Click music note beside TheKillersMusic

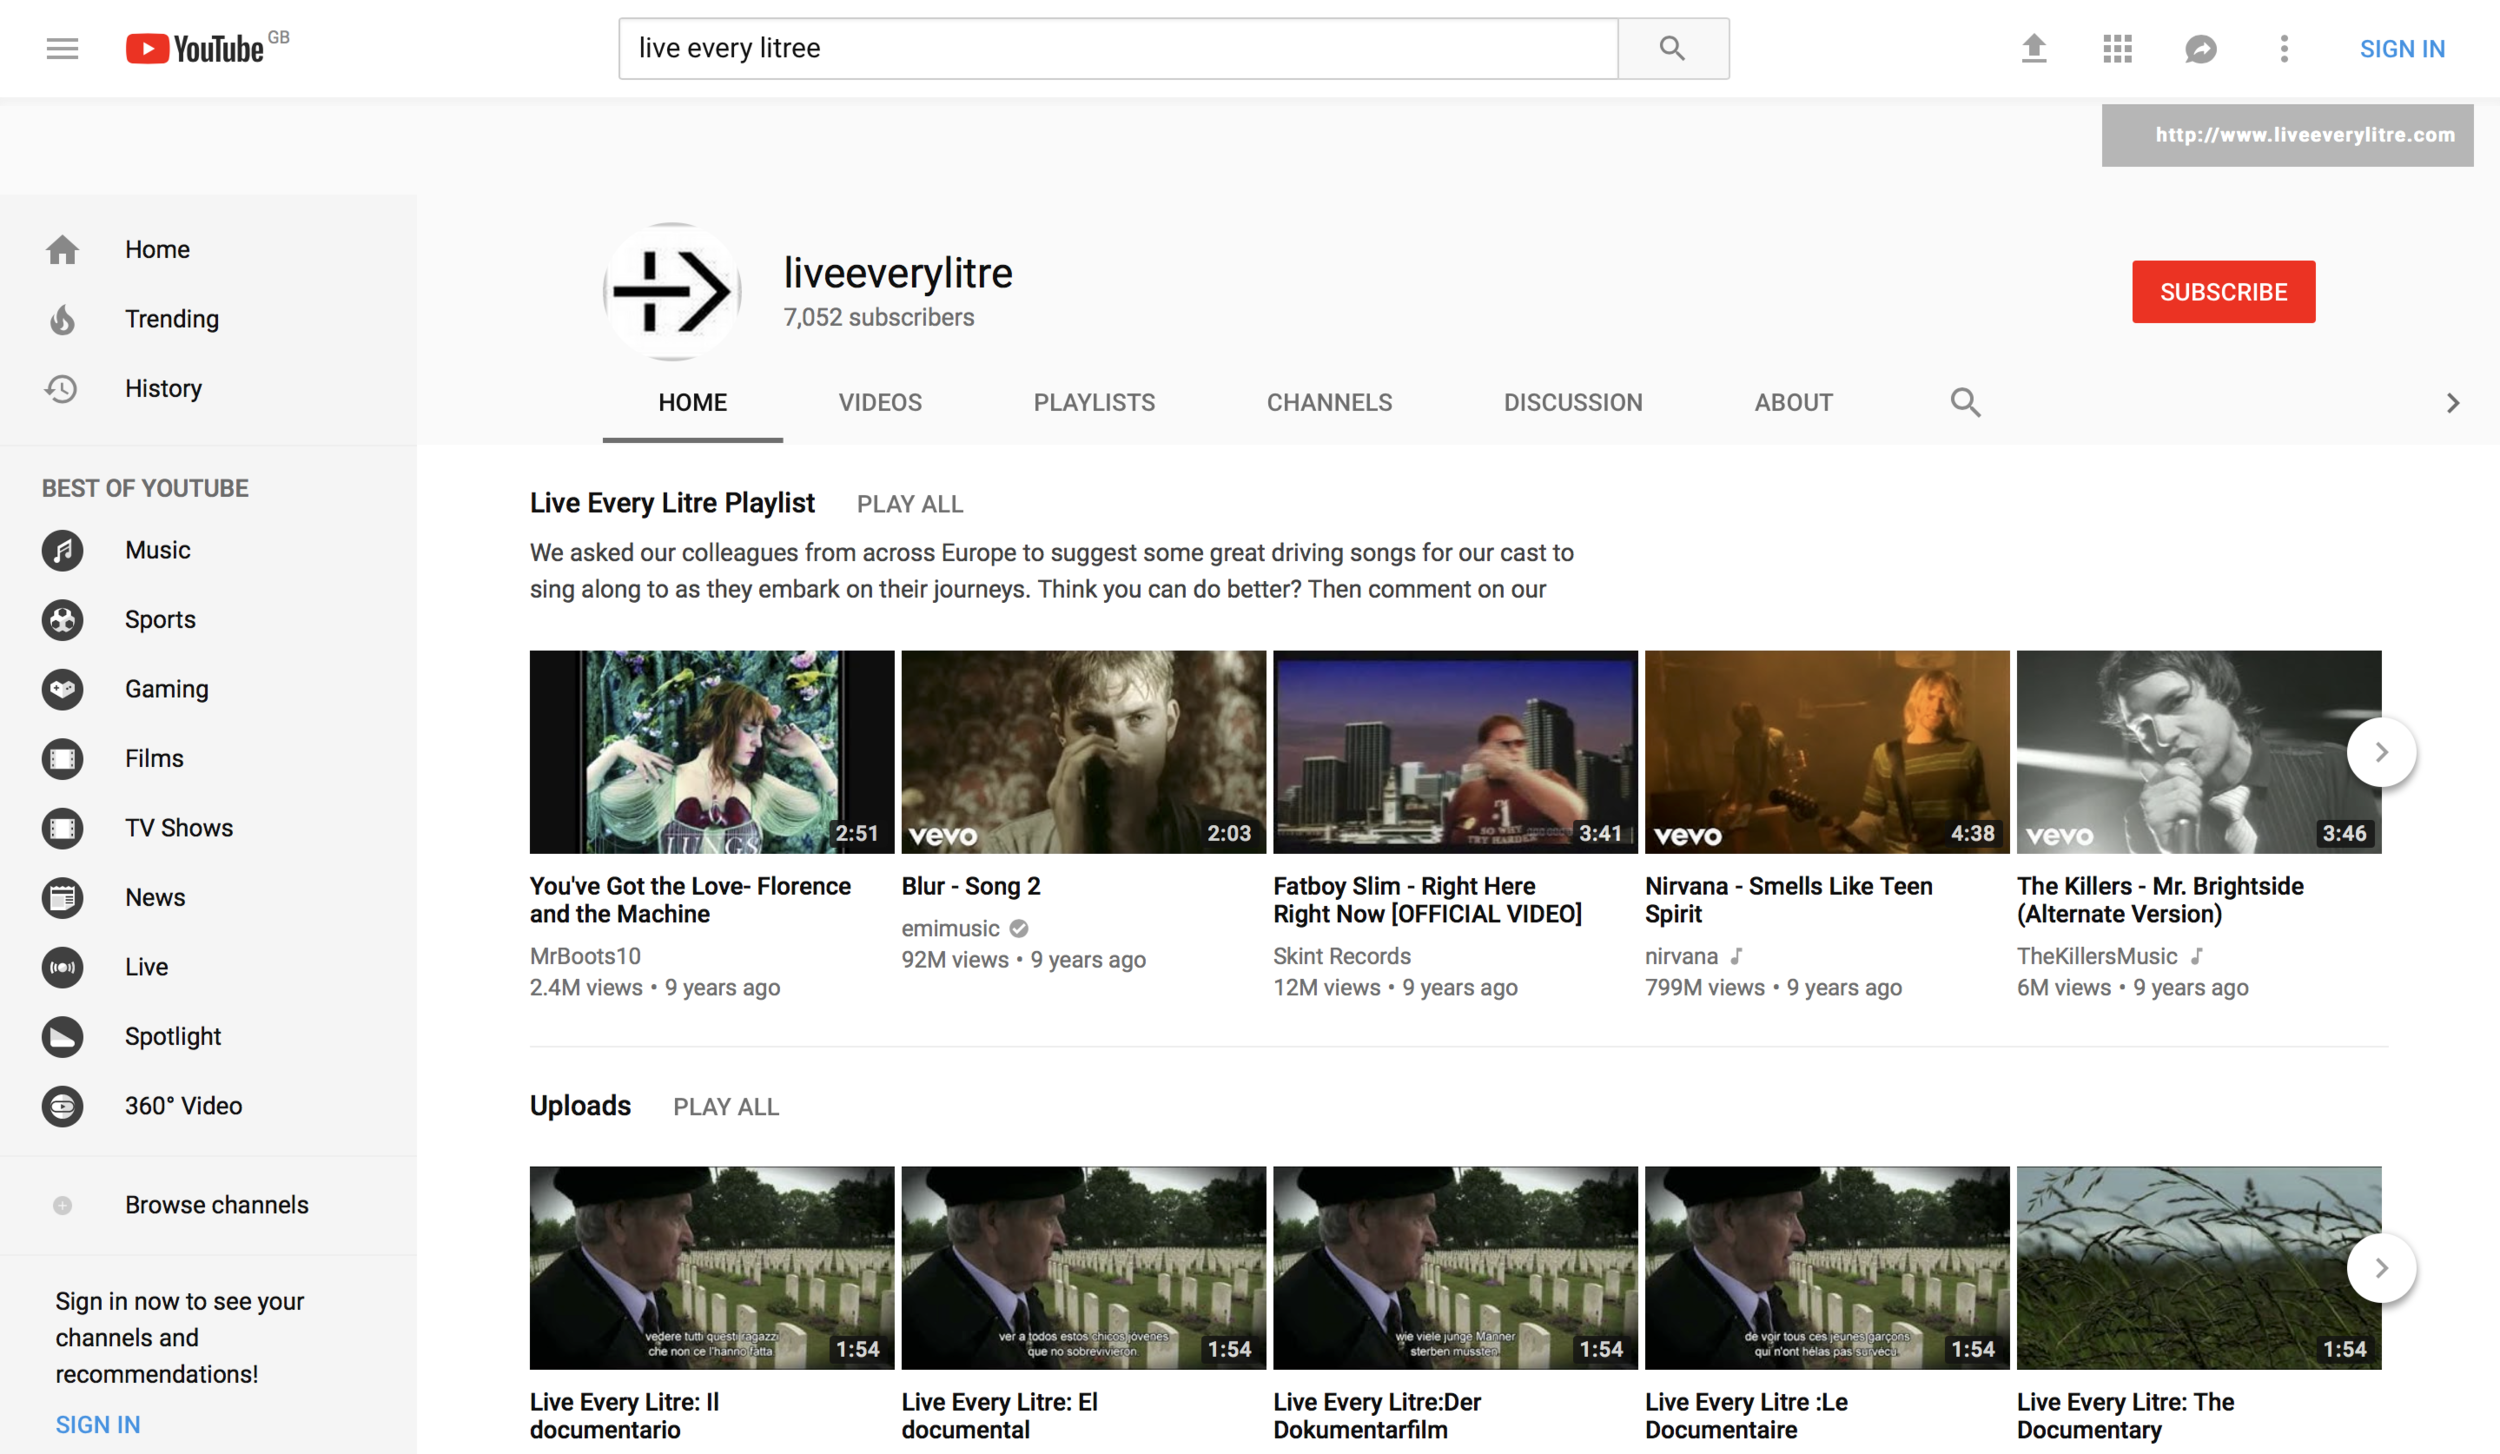coord(2197,956)
